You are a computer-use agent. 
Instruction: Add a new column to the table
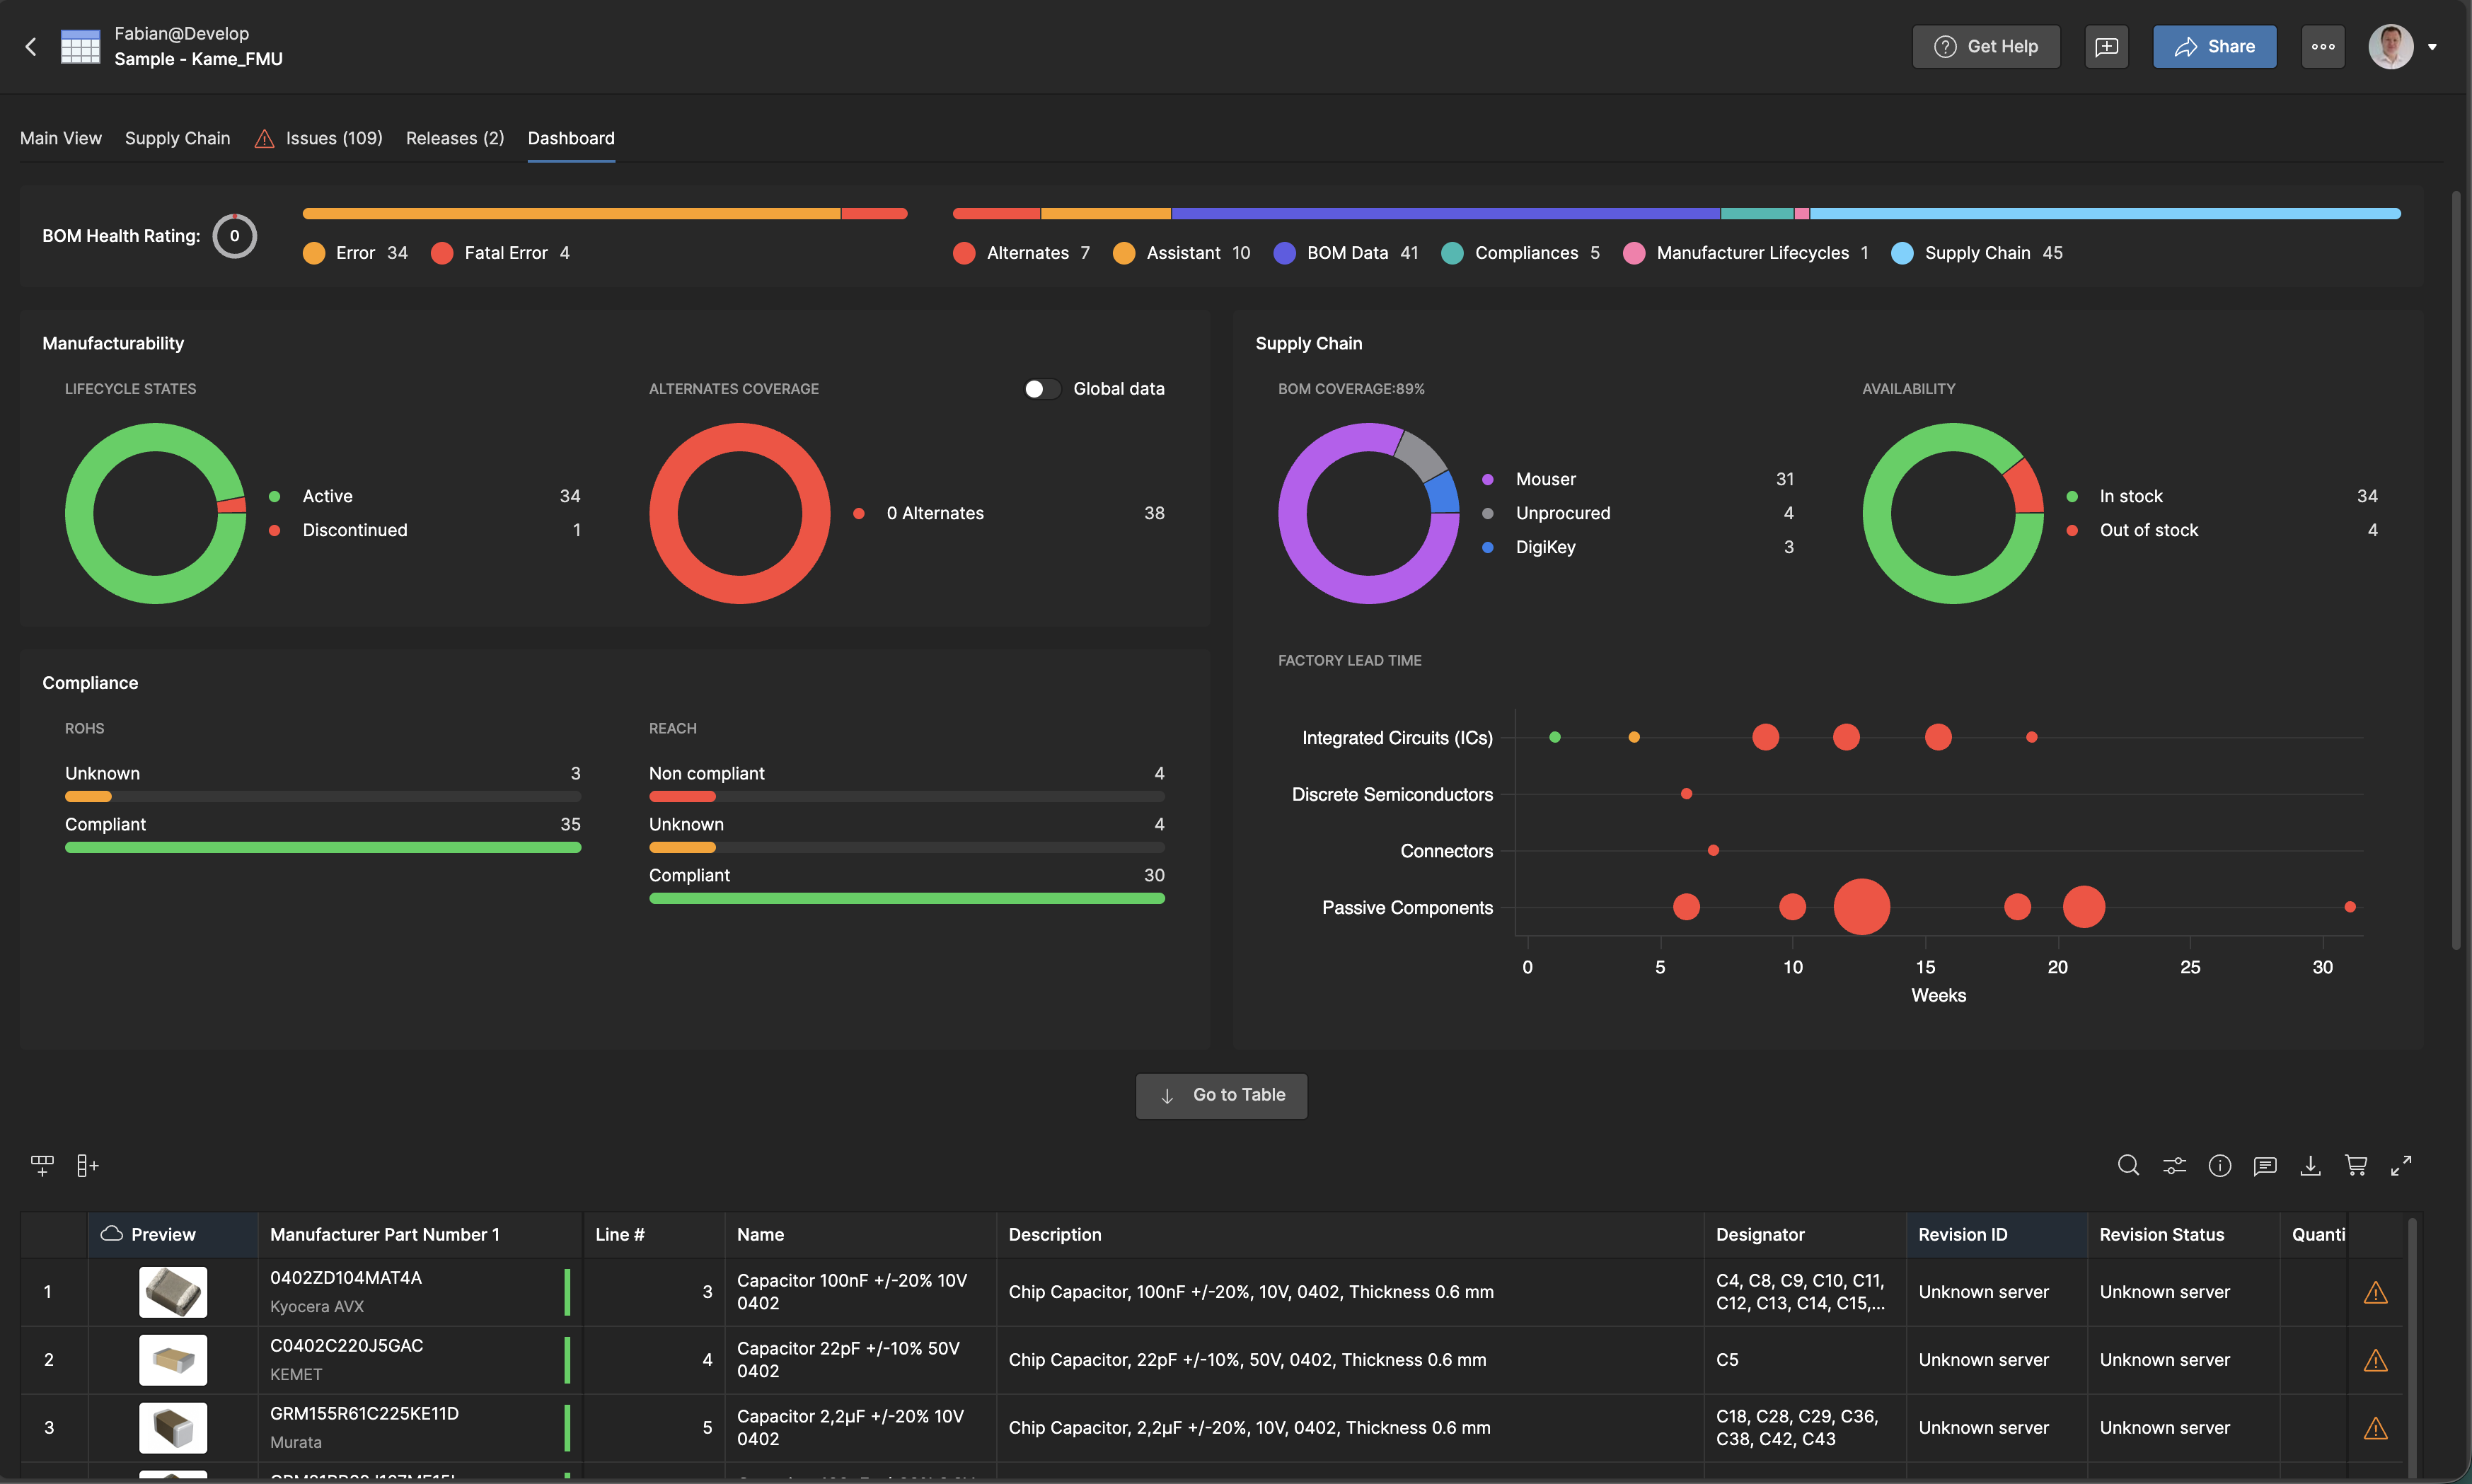87,1165
